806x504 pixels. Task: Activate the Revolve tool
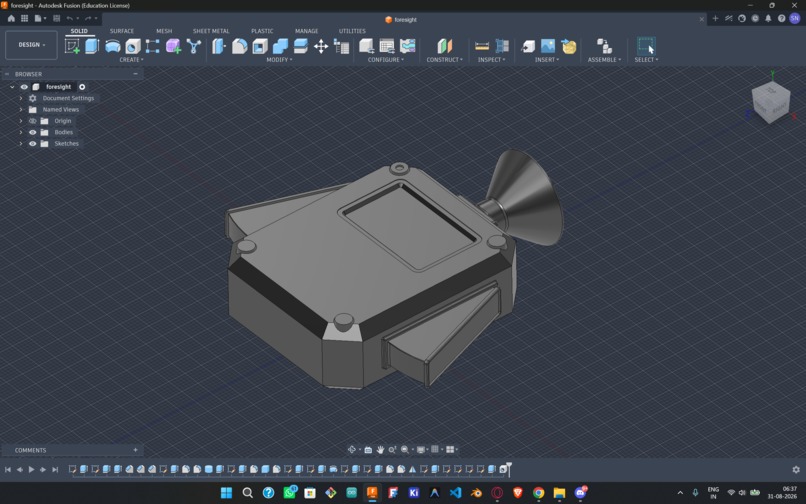pyautogui.click(x=113, y=46)
